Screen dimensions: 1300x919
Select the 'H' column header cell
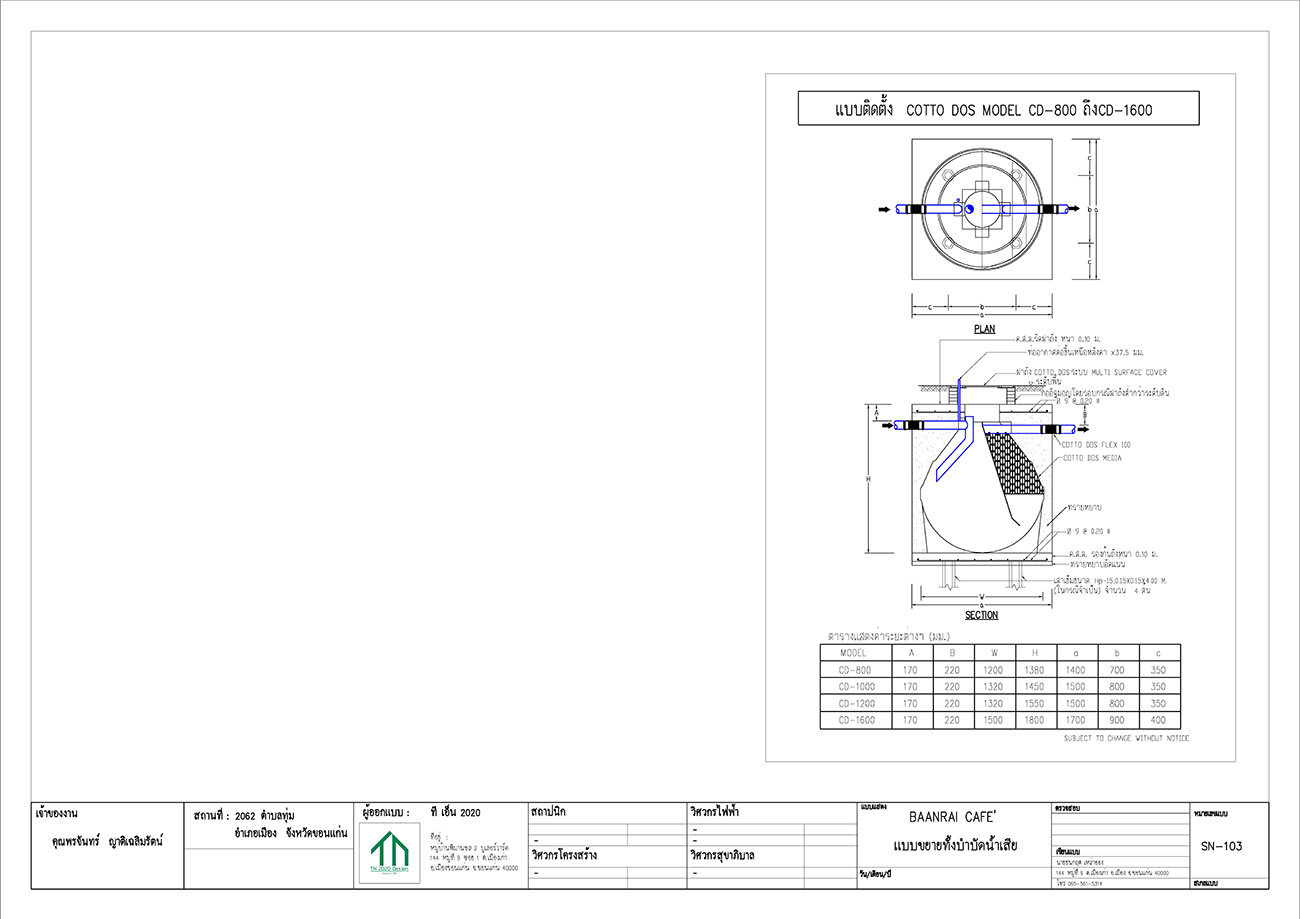[1034, 652]
